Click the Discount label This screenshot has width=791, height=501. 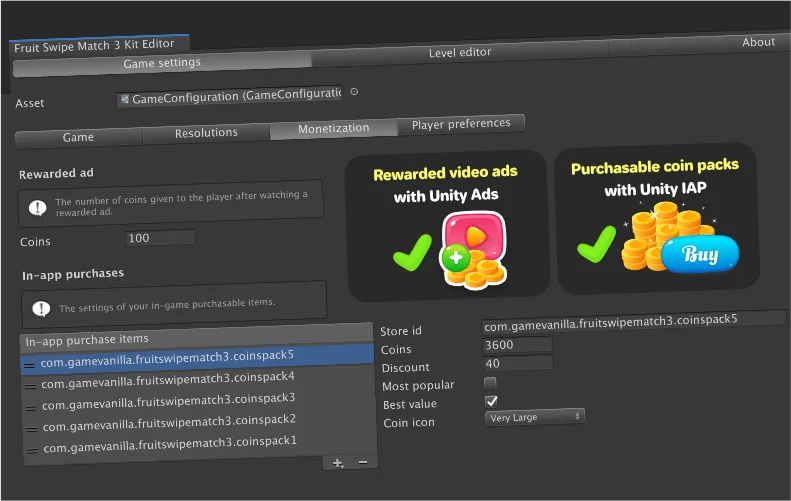click(x=406, y=368)
